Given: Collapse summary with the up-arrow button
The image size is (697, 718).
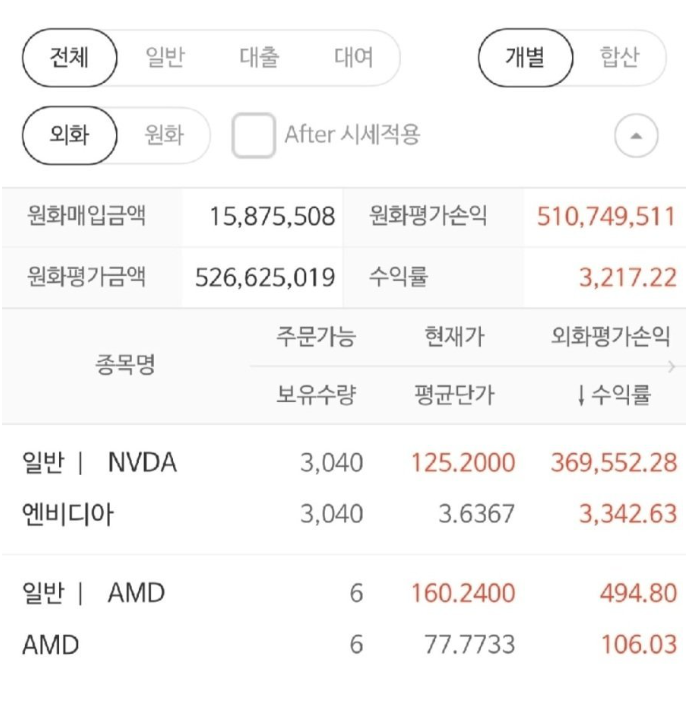Looking at the screenshot, I should coord(636,136).
